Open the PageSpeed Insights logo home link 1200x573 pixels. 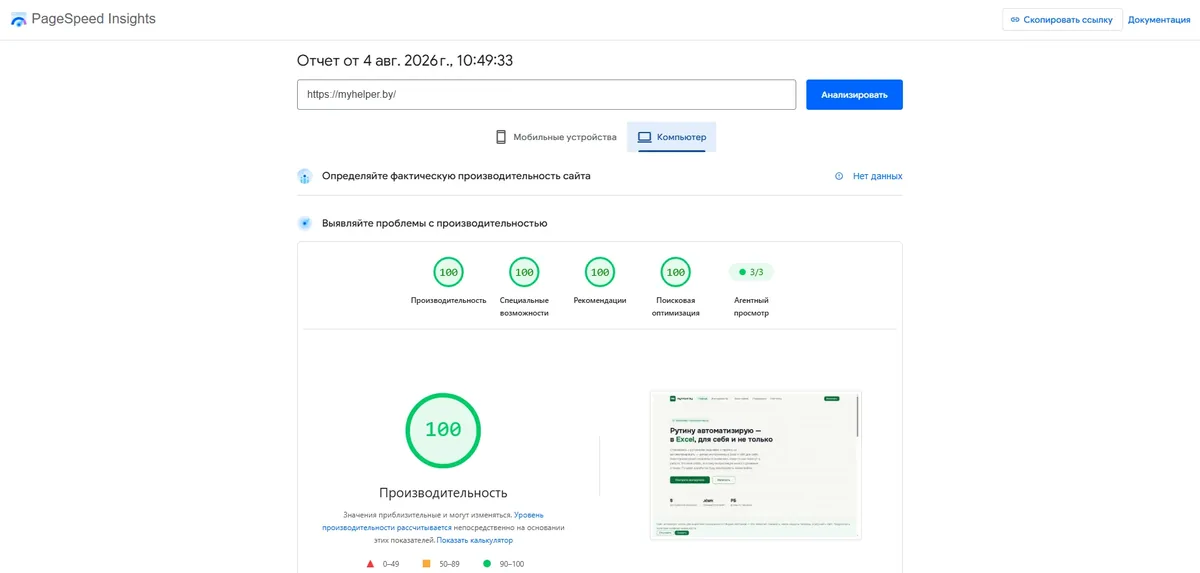click(x=83, y=19)
